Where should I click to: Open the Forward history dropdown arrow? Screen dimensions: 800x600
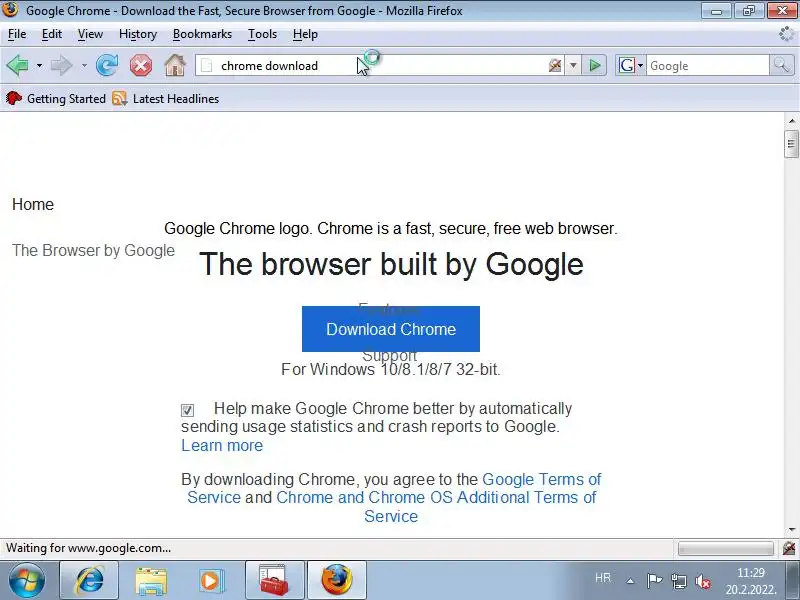(x=84, y=65)
